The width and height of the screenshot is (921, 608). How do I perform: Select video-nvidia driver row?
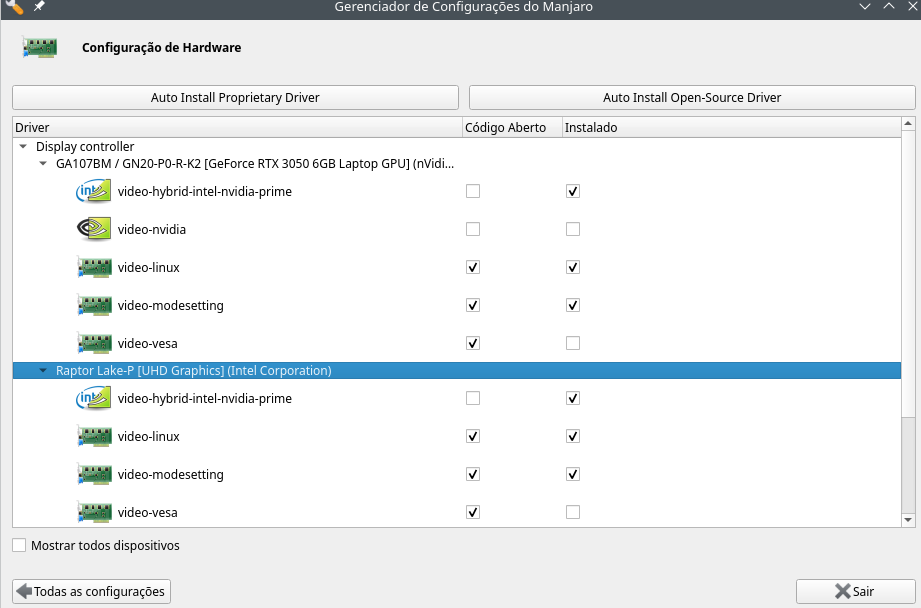pyautogui.click(x=456, y=229)
